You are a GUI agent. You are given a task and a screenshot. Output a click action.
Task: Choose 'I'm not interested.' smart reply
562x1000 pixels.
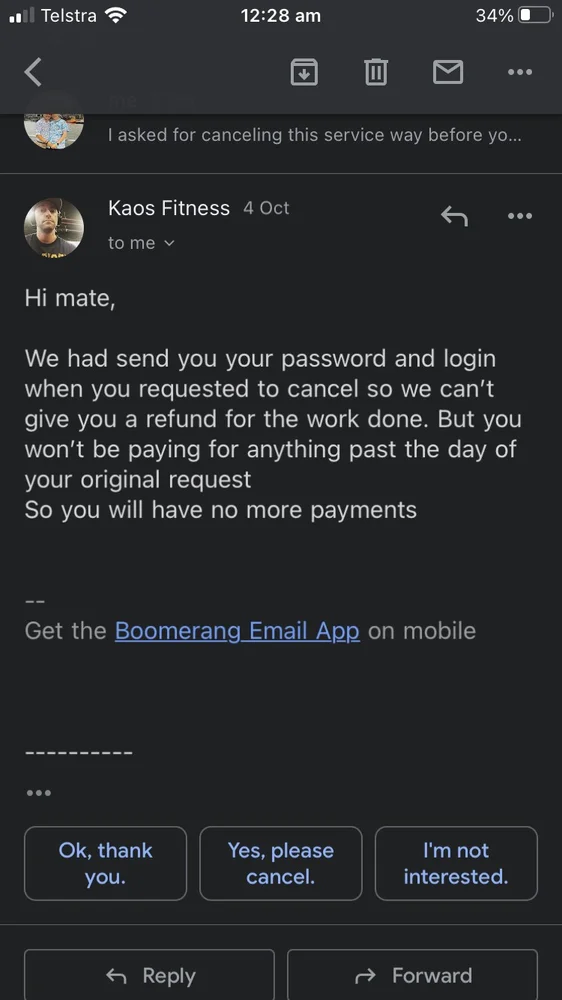click(x=456, y=863)
